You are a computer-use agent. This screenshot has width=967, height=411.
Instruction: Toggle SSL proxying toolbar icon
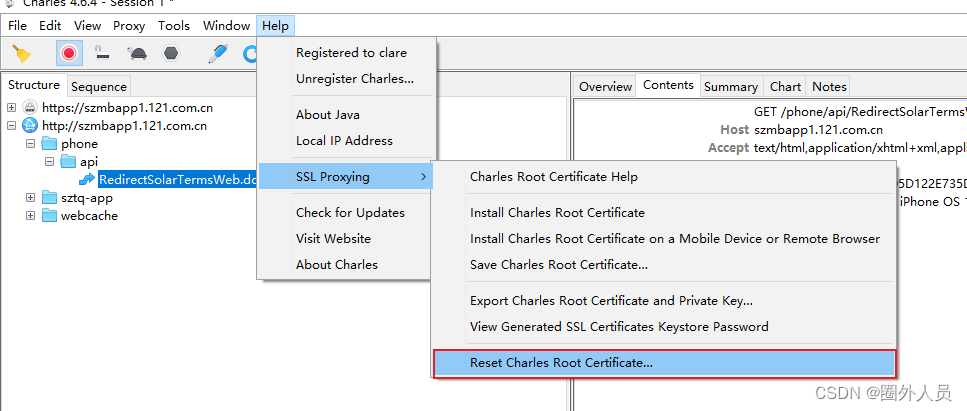(102, 54)
